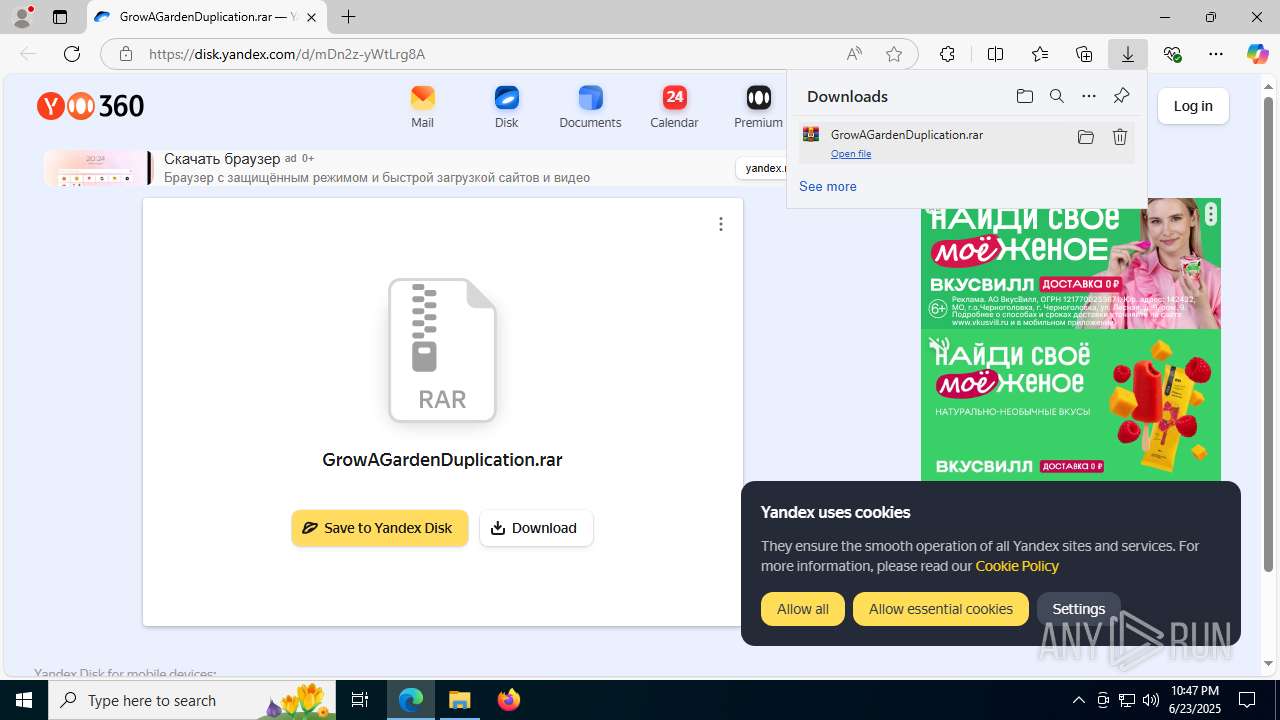Screen dimensions: 1280x720
Task: Toggle split screen view
Action: (995, 54)
